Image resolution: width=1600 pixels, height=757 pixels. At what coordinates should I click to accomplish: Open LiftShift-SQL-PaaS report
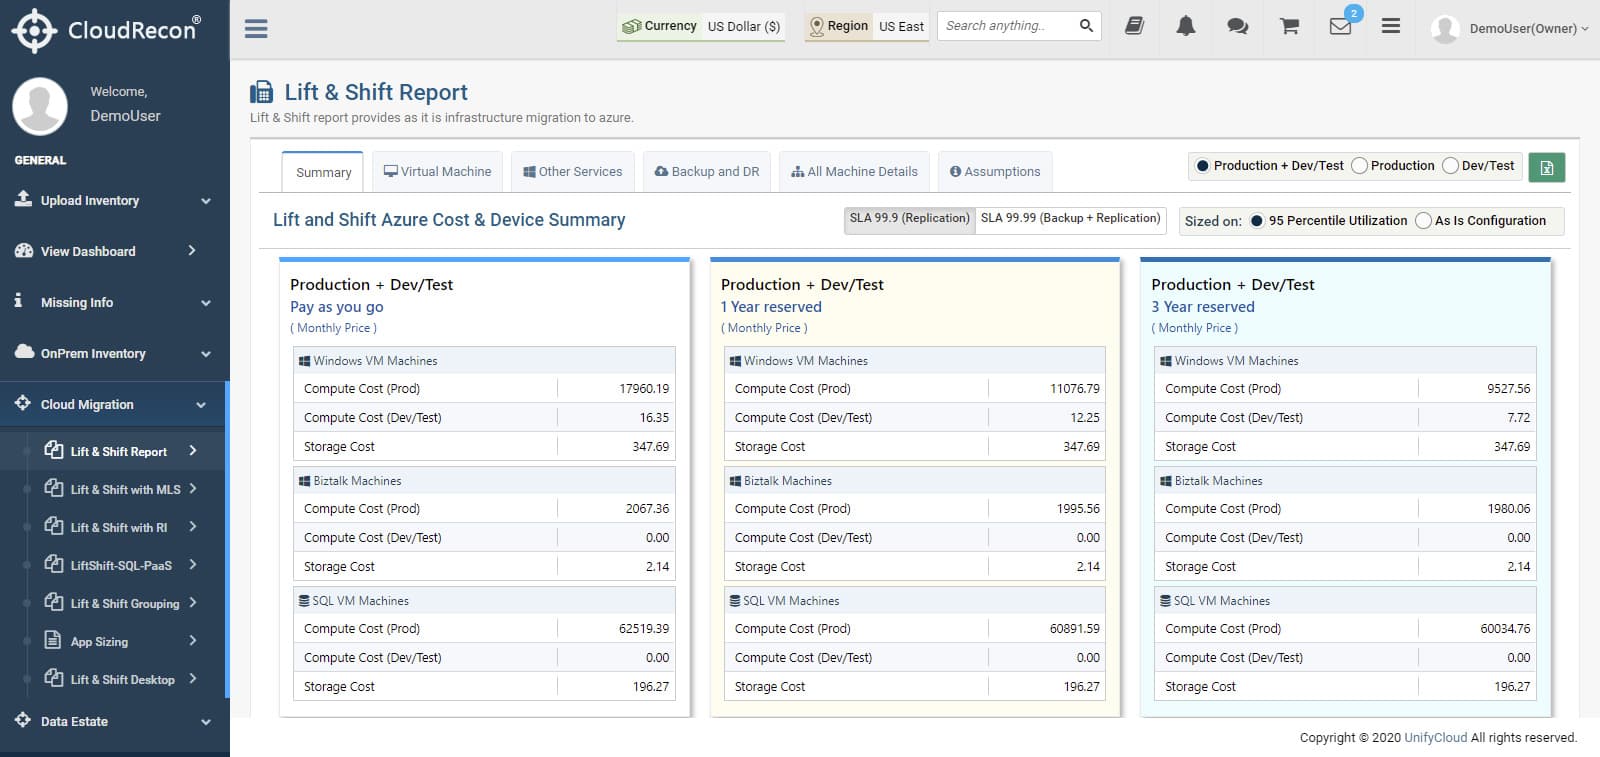click(x=121, y=565)
